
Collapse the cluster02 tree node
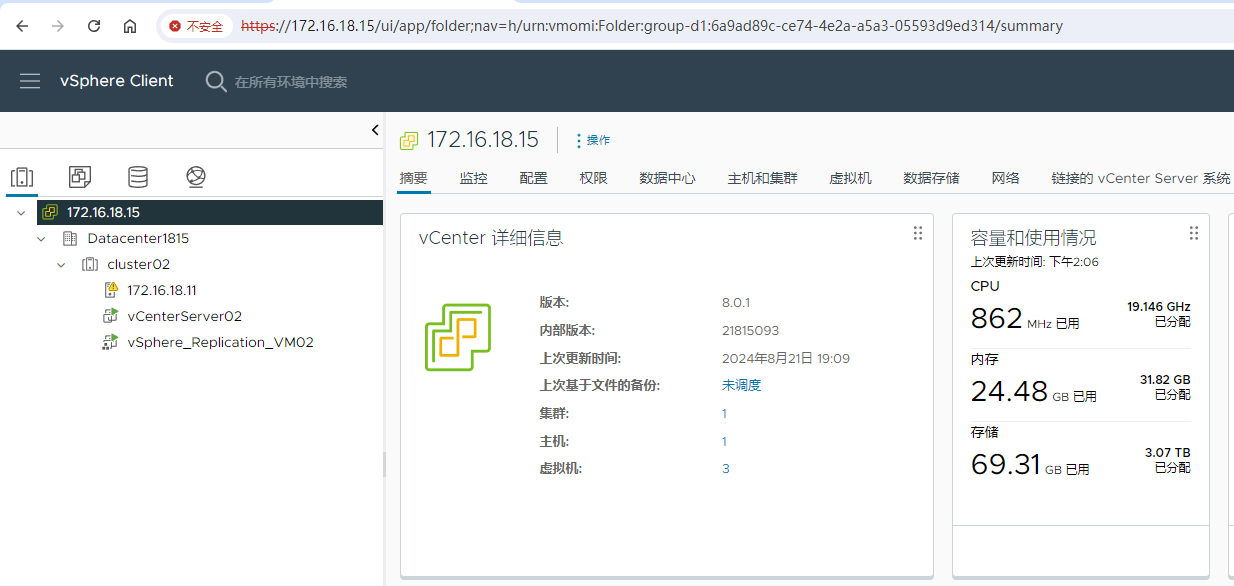[x=61, y=265]
